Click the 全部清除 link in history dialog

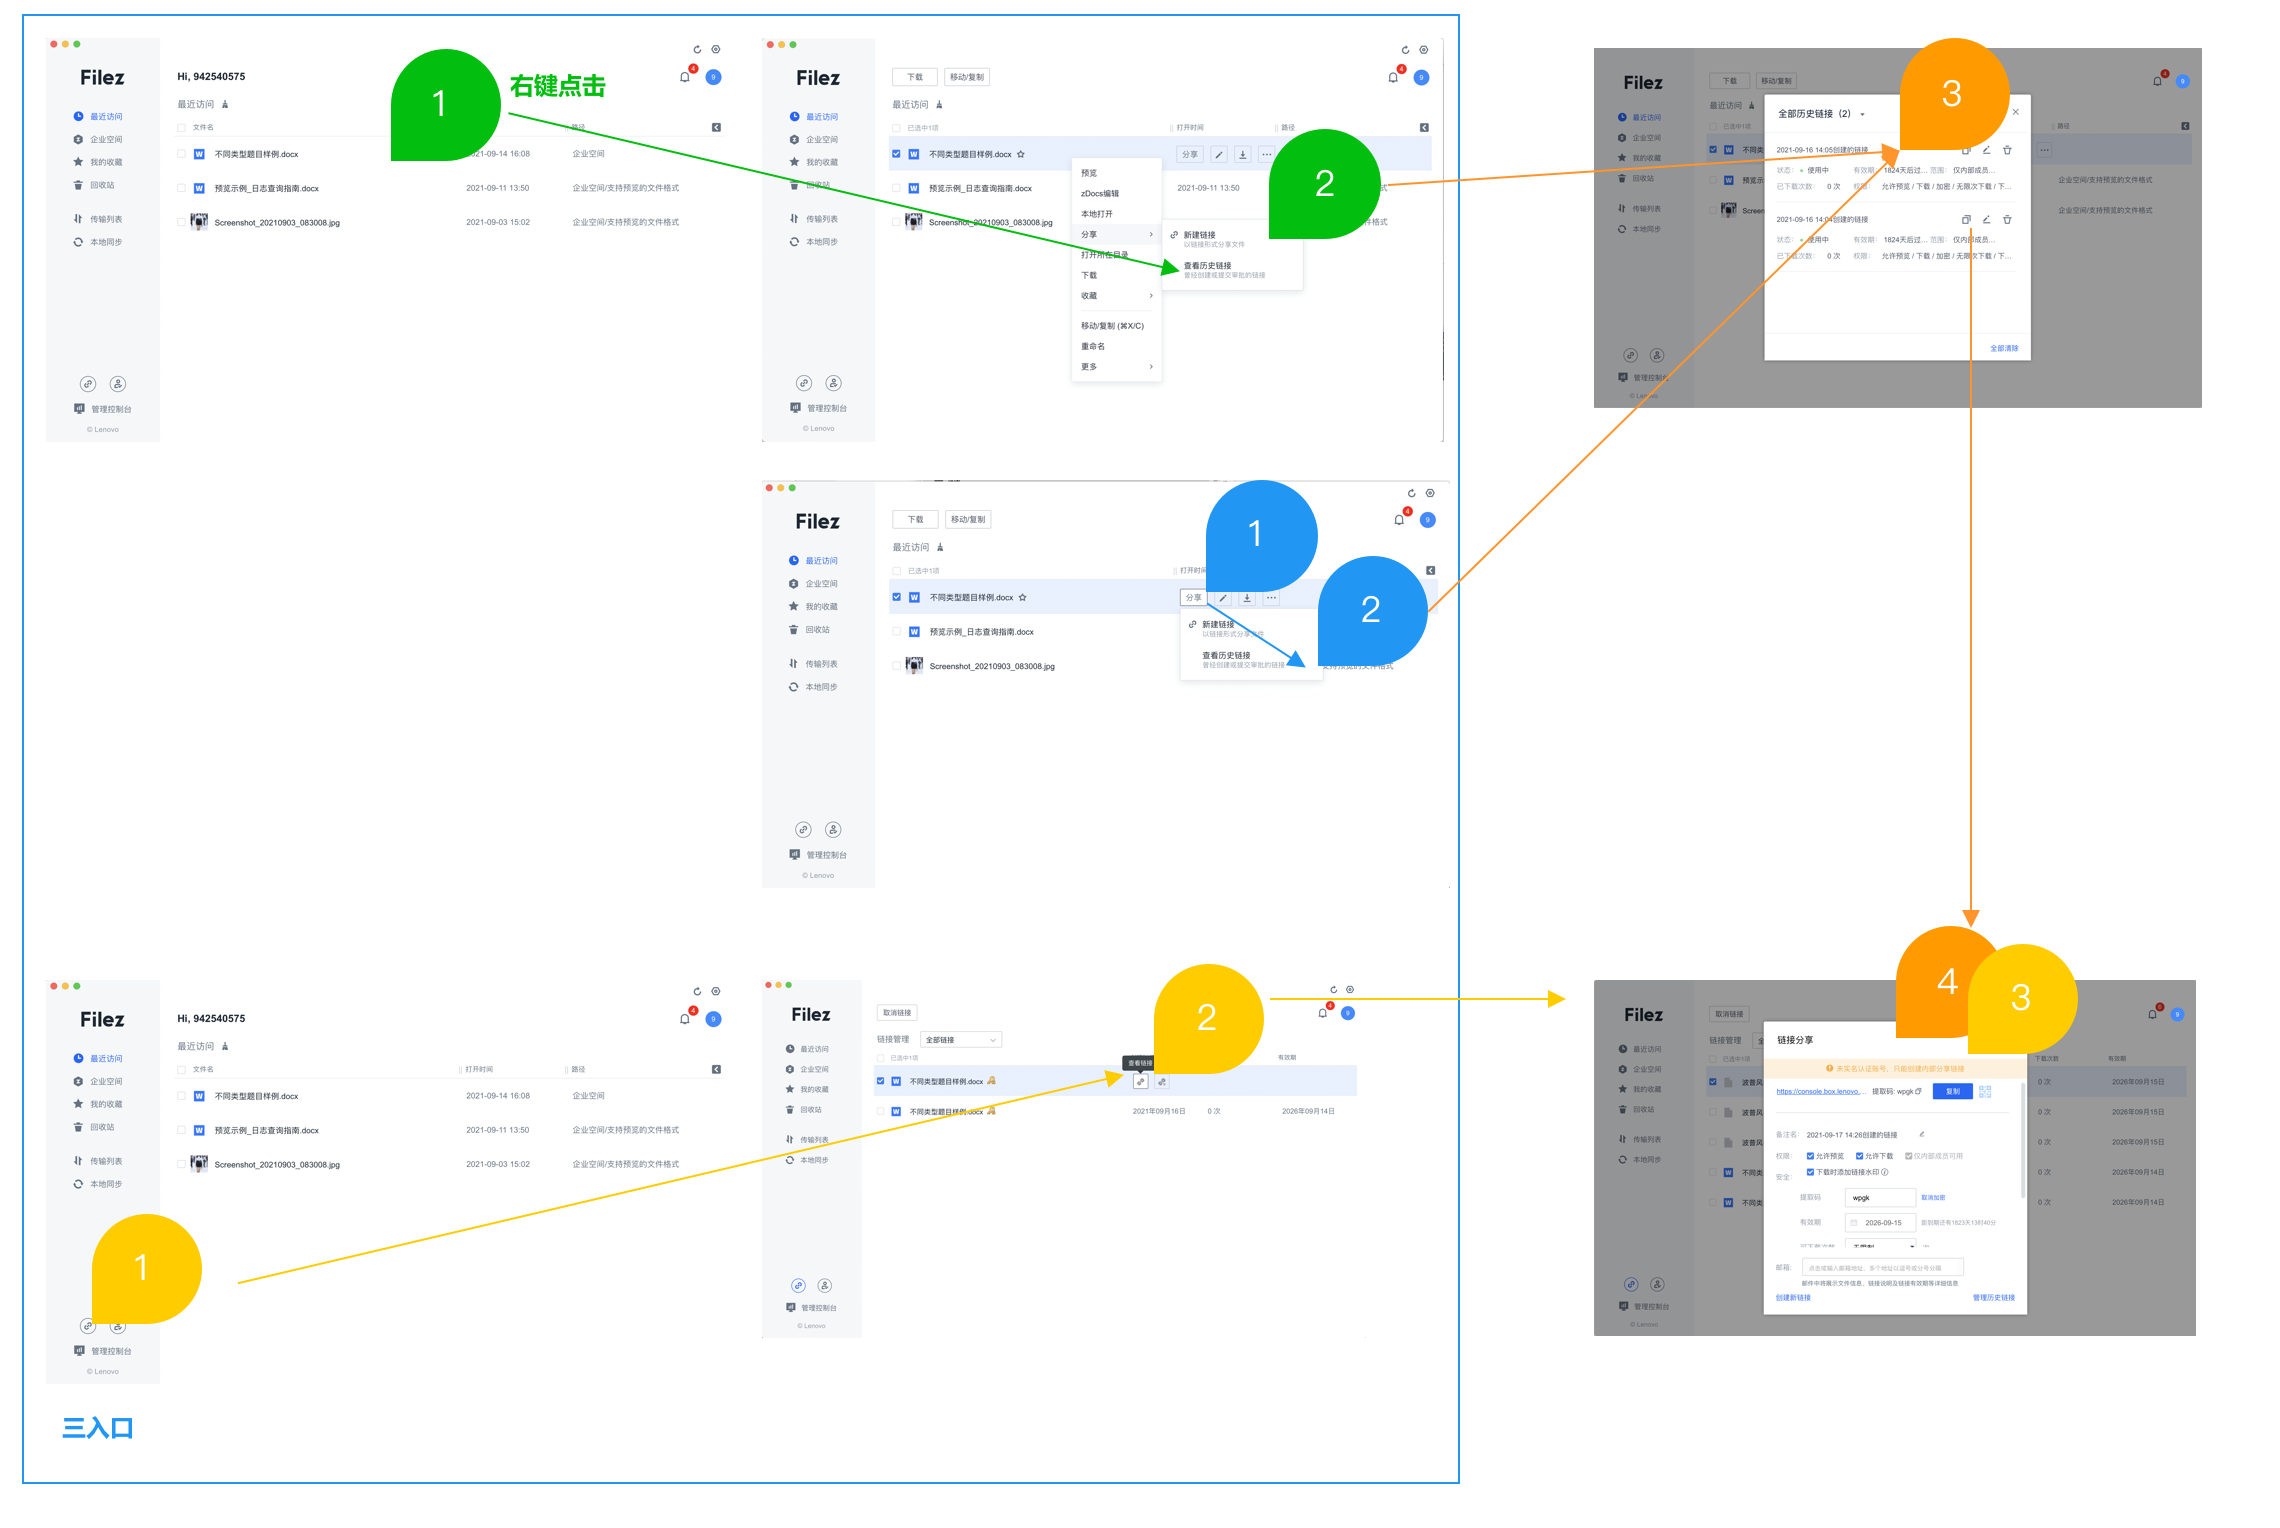[2003, 348]
